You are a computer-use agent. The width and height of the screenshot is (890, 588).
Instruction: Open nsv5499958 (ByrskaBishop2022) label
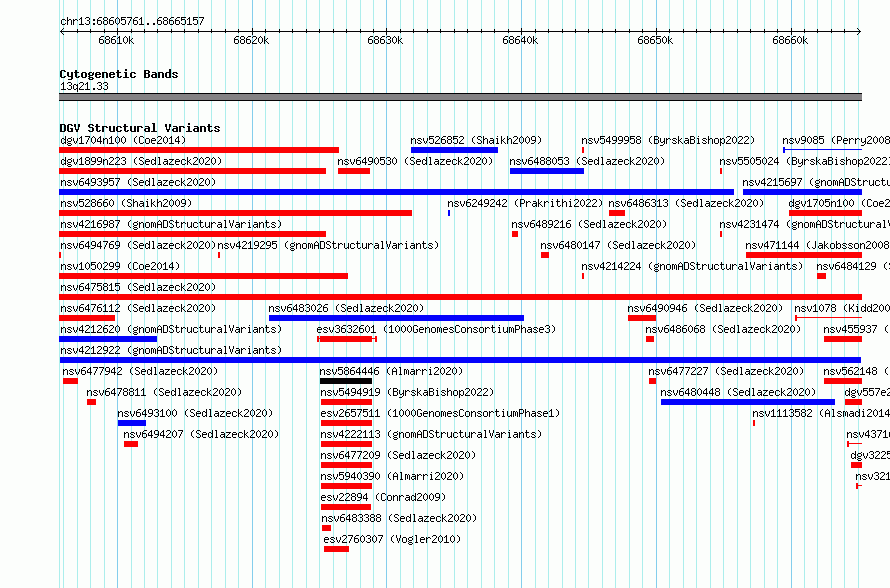click(668, 140)
